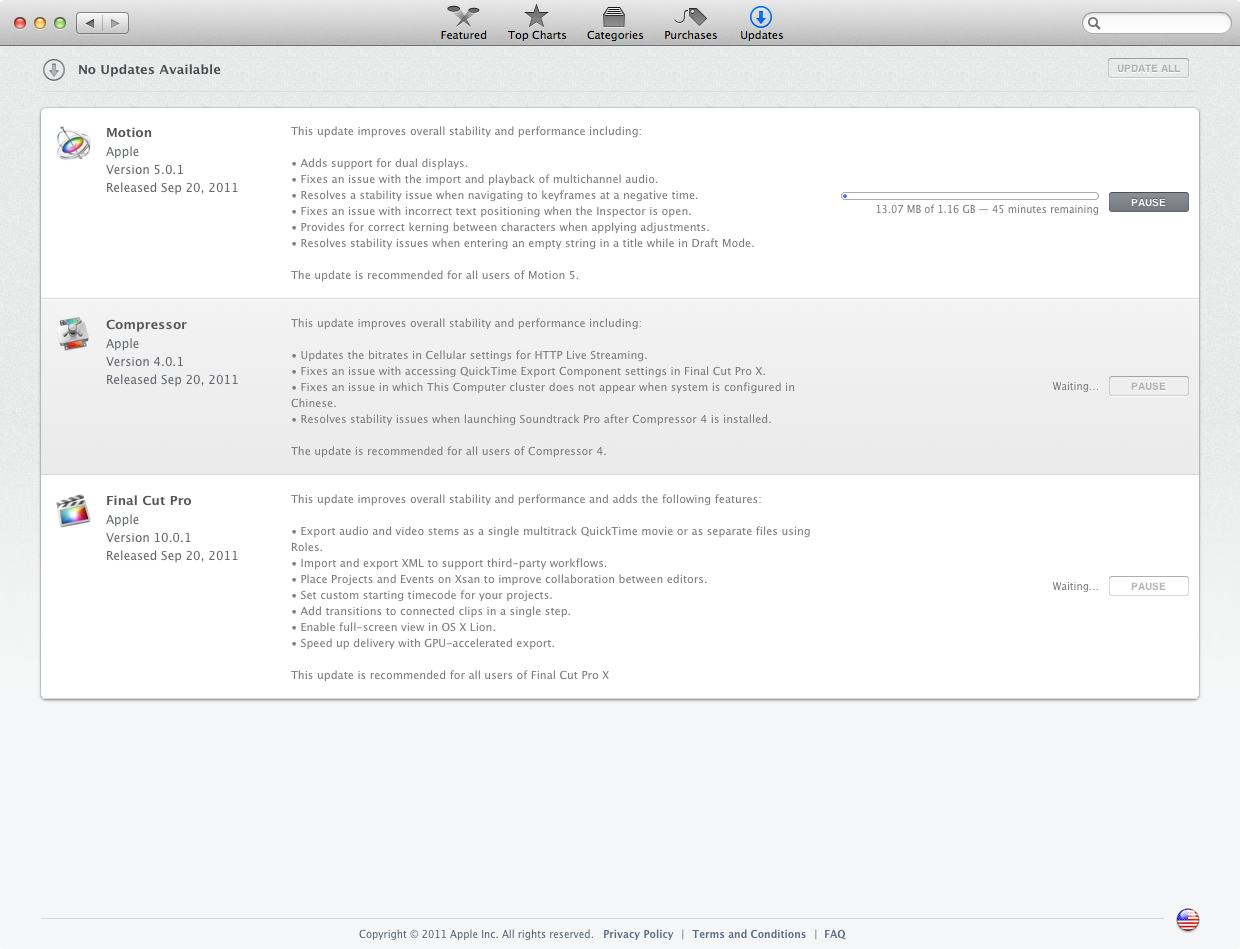This screenshot has height=949, width=1240.
Task: Click 'Updates the bitrates in Cellular settings' line
Action: 469,355
